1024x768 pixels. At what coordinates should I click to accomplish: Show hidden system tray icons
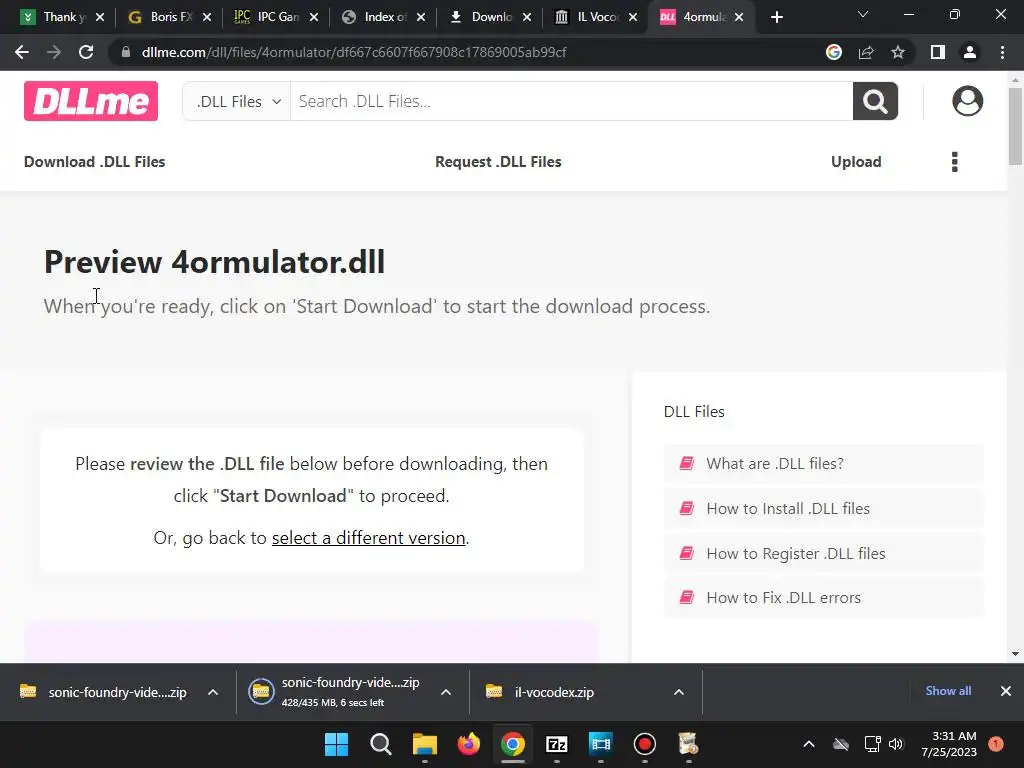808,744
